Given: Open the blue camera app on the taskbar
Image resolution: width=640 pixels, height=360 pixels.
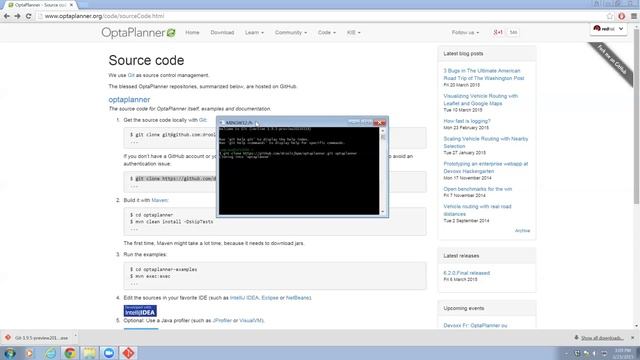Looking at the screenshot, I should click(109, 353).
